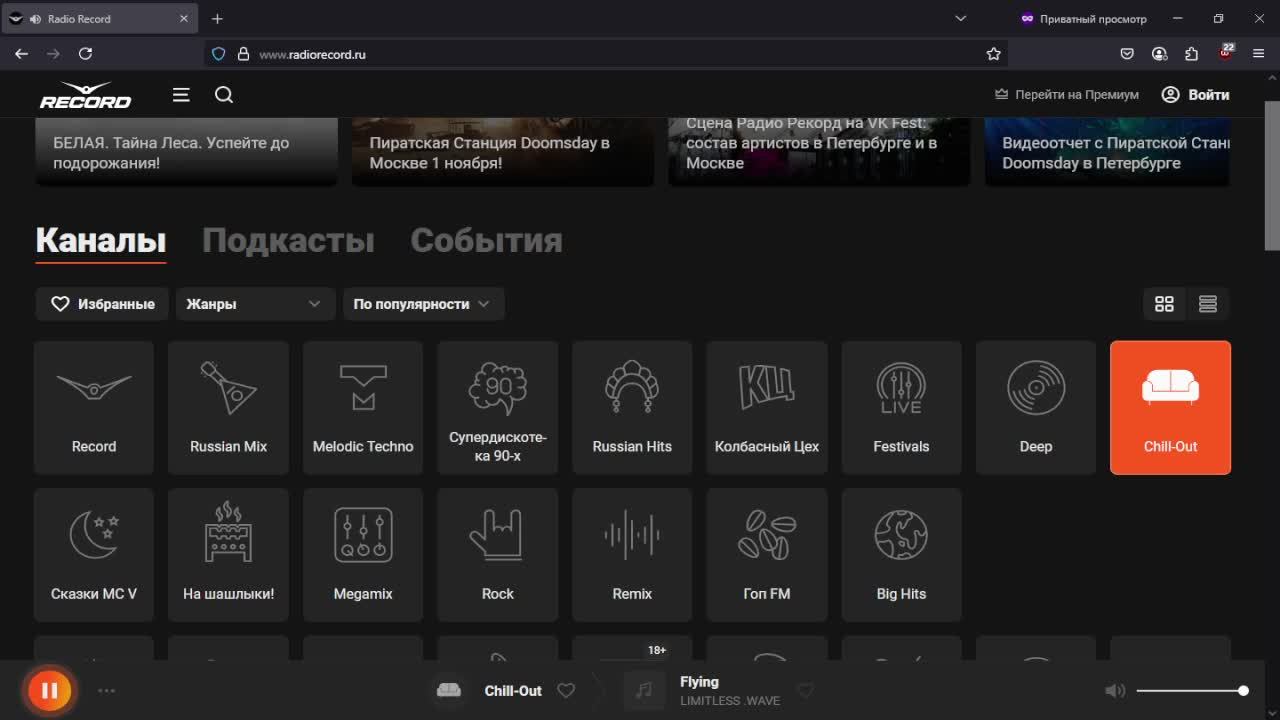Open the БЕЛАЯ. Тайна Леса news card
Screen dimensions: 1280x720
[x=186, y=152]
